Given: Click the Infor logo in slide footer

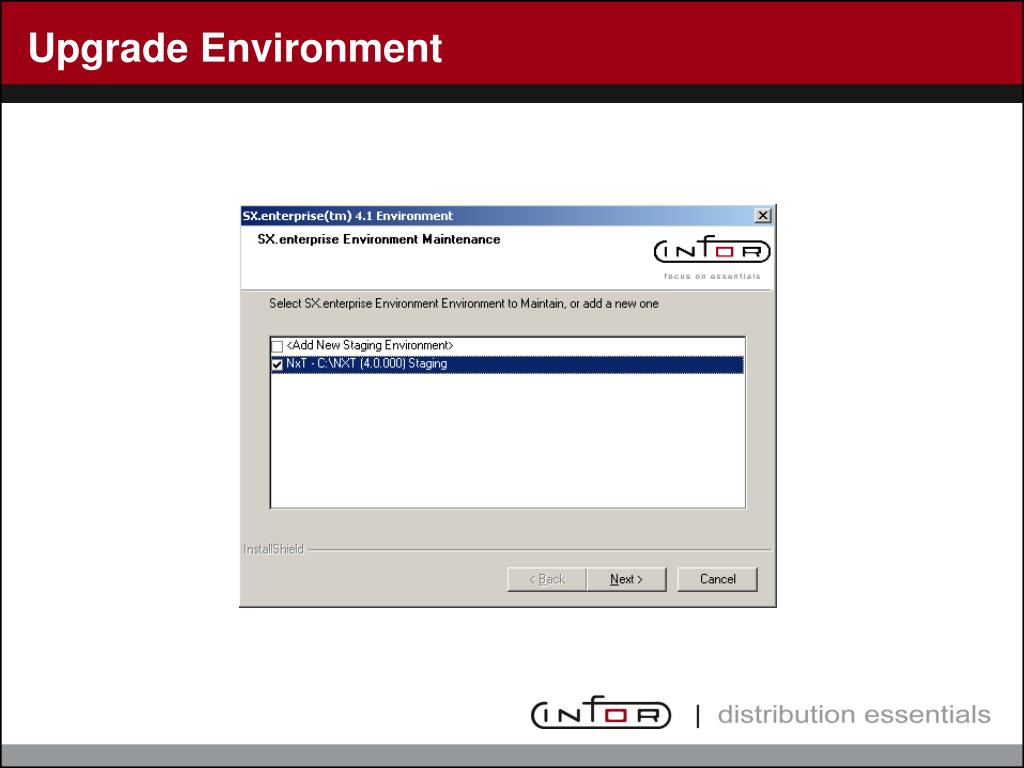Looking at the screenshot, I should [601, 712].
